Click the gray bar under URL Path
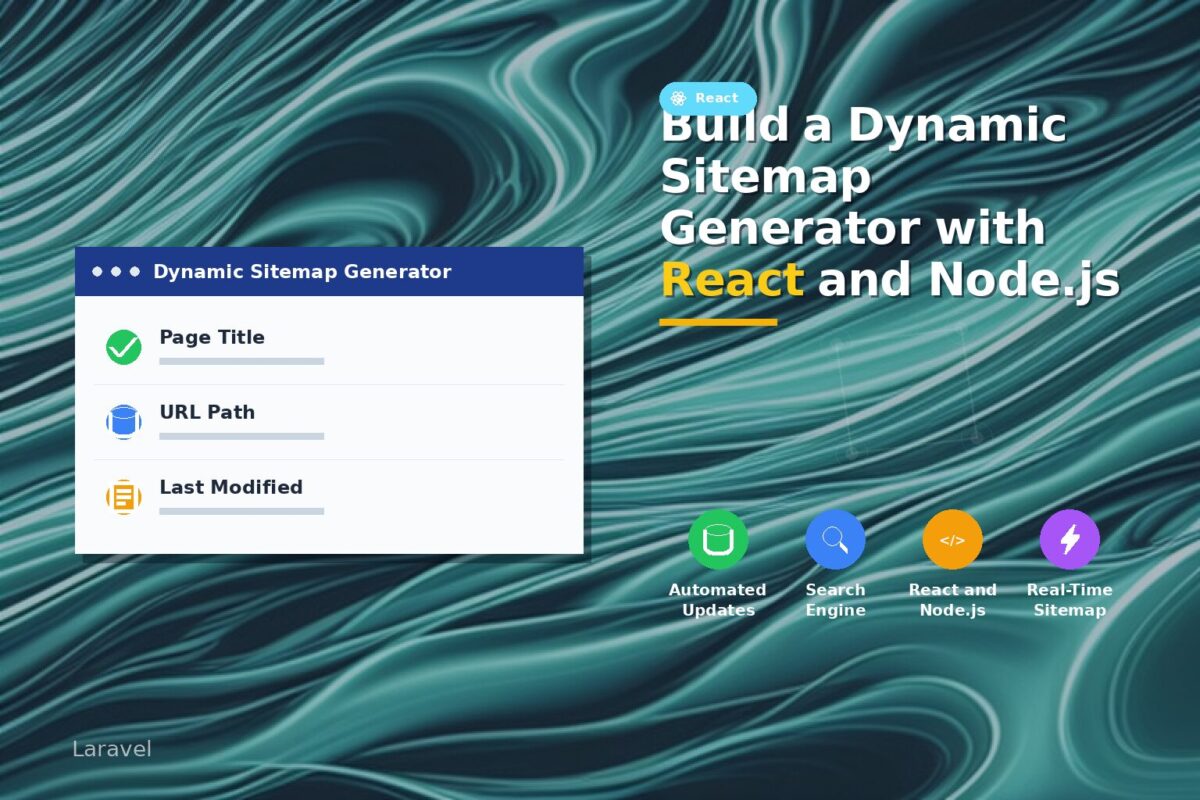The width and height of the screenshot is (1200, 800). coord(242,436)
